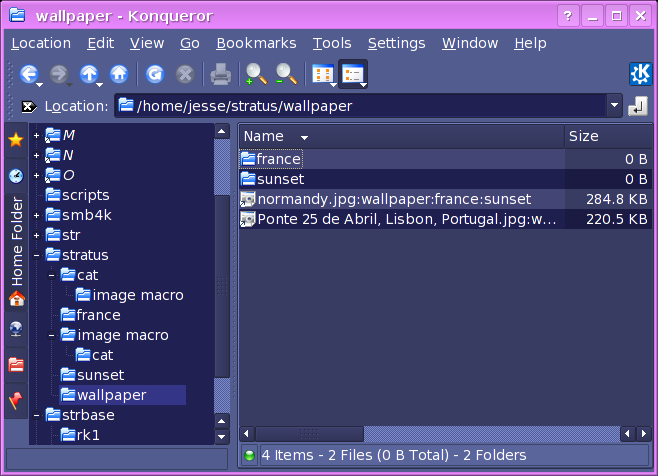Open Back history dropdown arrow
Image resolution: width=658 pixels, height=476 pixels.
40,84
